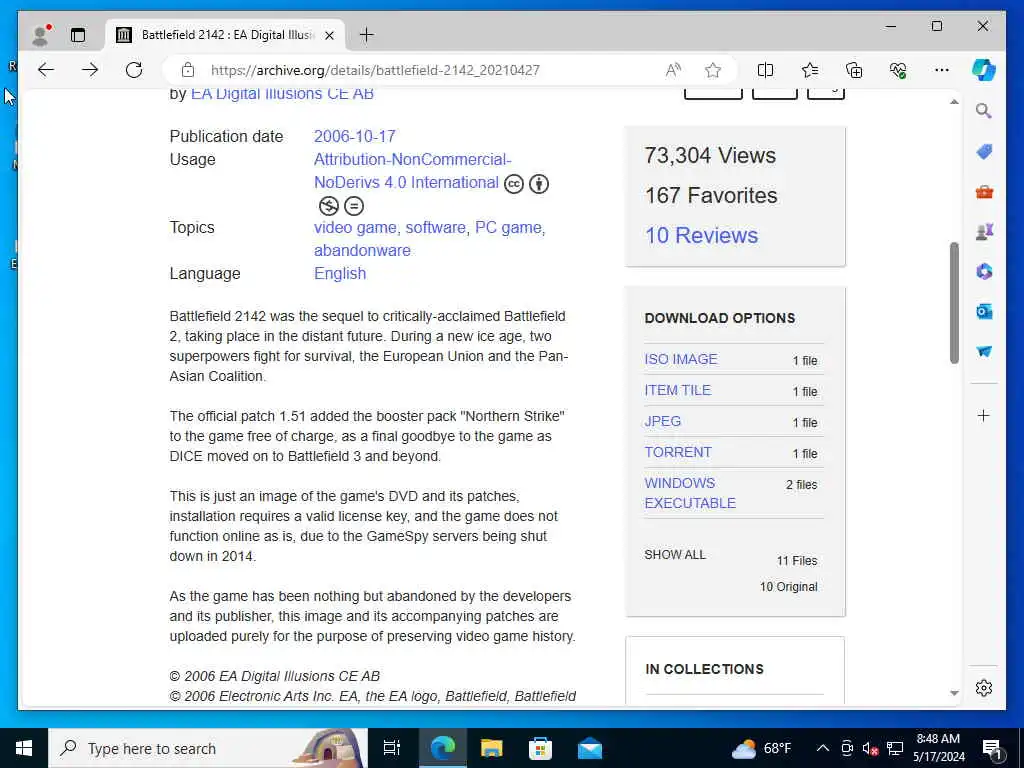Open weather widget showing 68°F
Viewport: 1024px width, 768px height.
761,748
